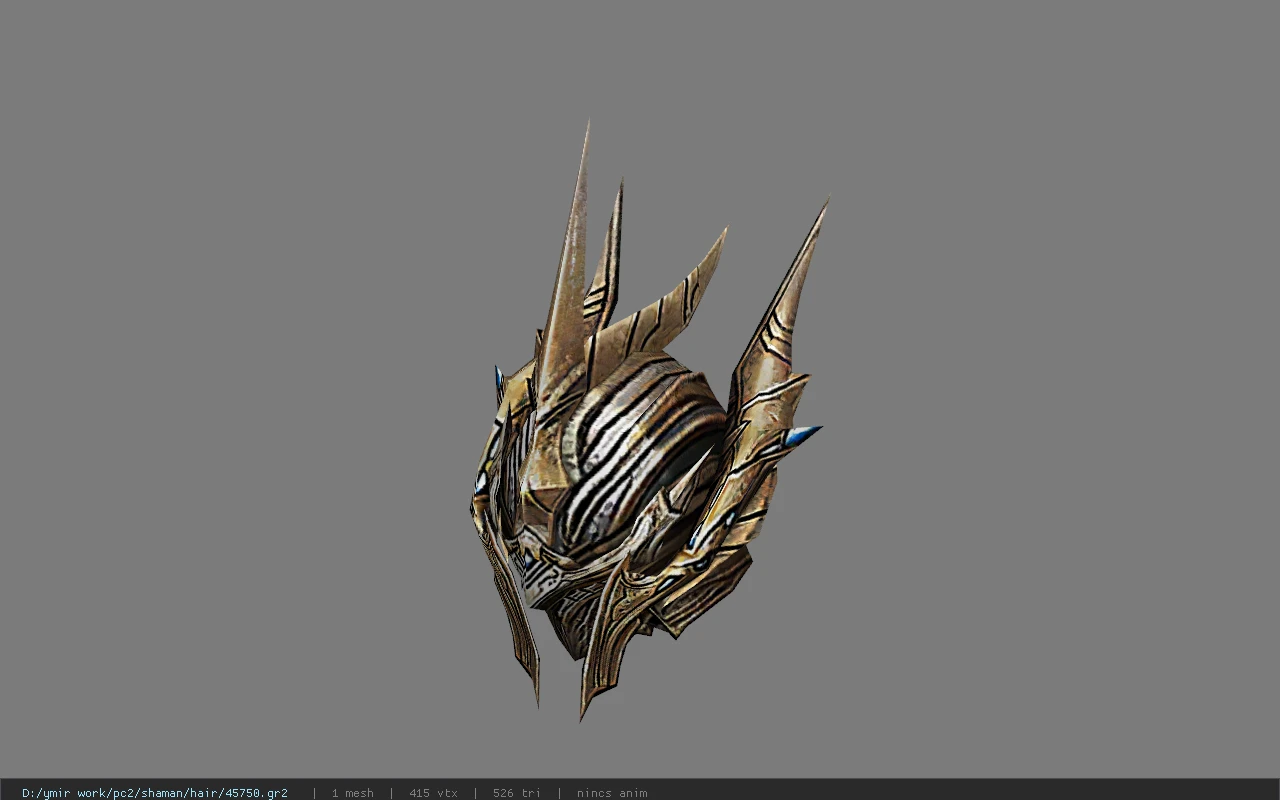Click the '1 mesh' status entry
This screenshot has height=800, width=1280.
point(352,793)
